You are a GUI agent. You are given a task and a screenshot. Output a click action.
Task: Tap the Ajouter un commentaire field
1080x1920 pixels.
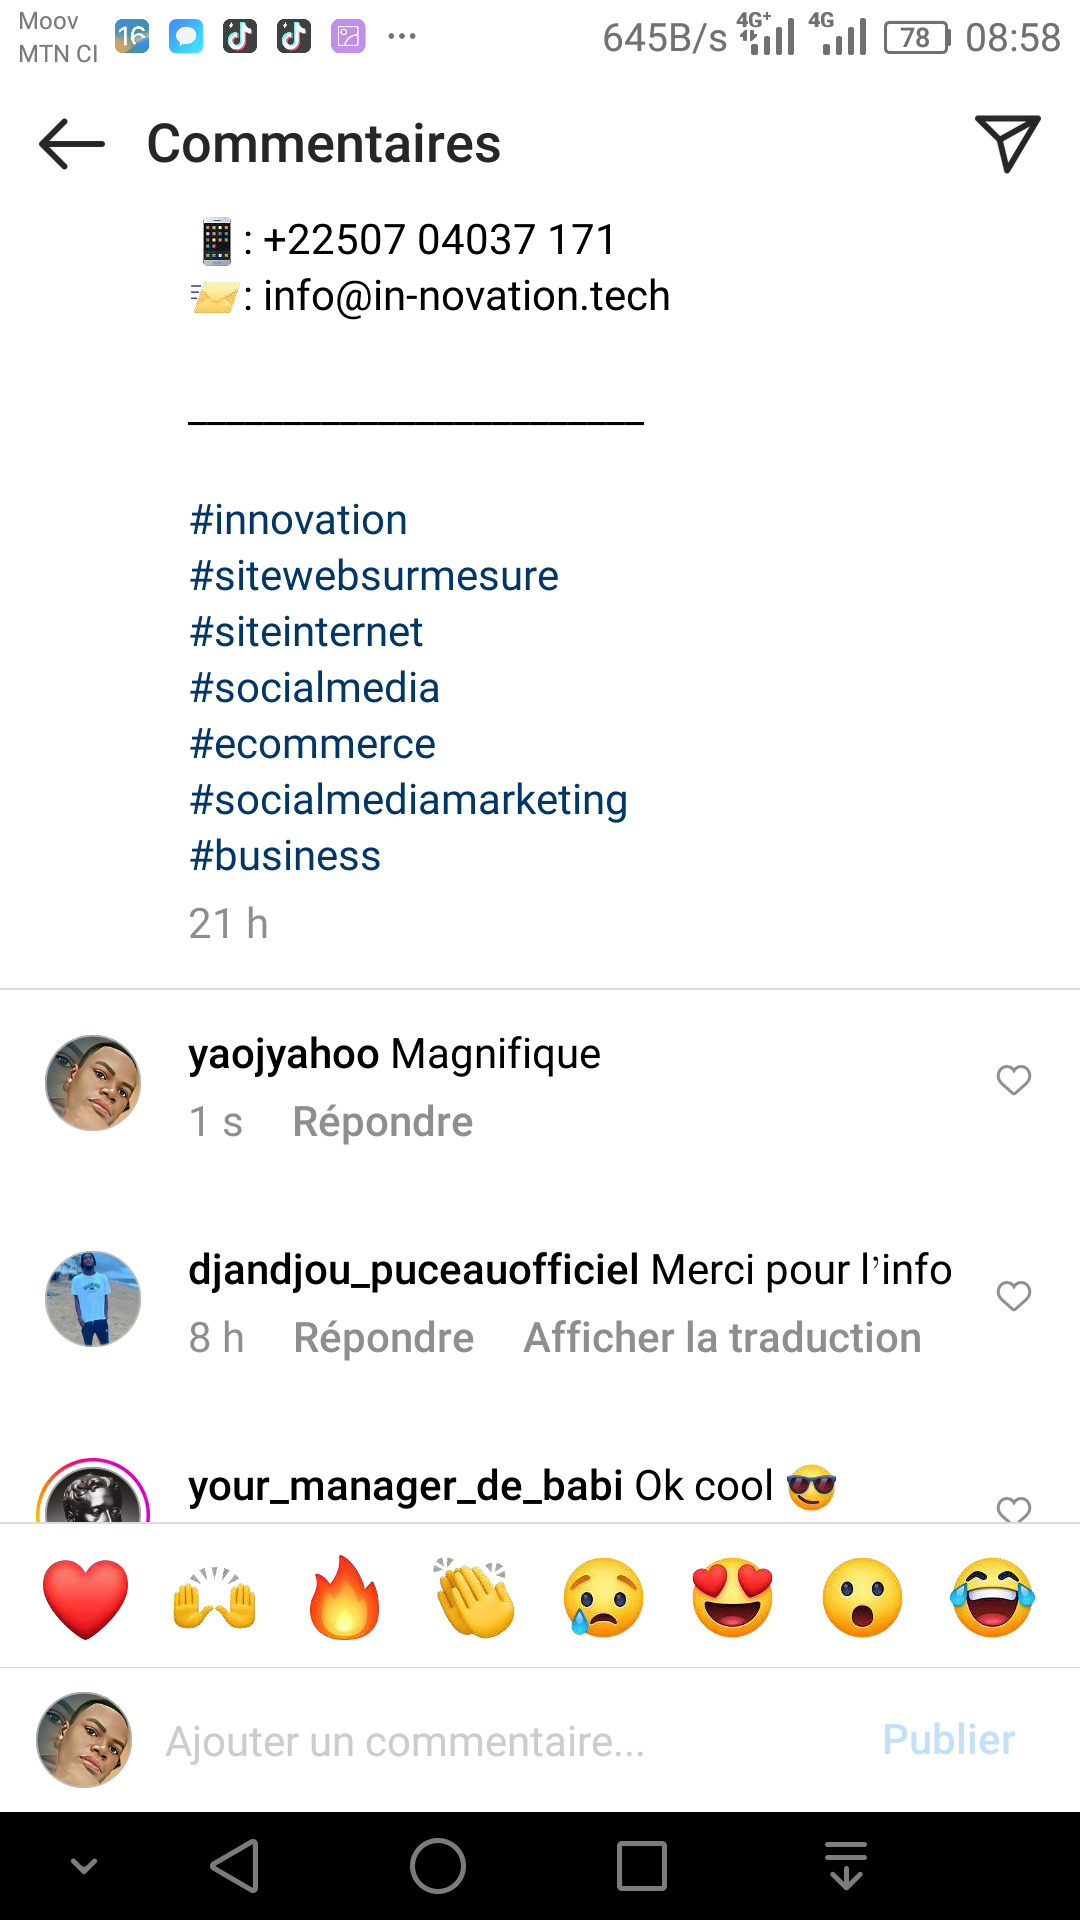[500, 1741]
